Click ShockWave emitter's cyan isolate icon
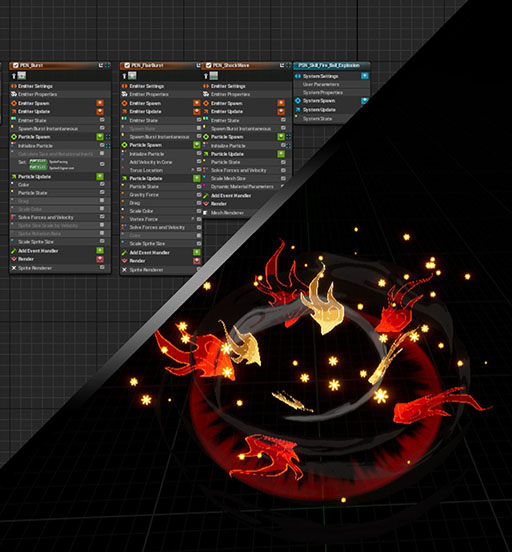The height and width of the screenshot is (552, 512). click(288, 65)
